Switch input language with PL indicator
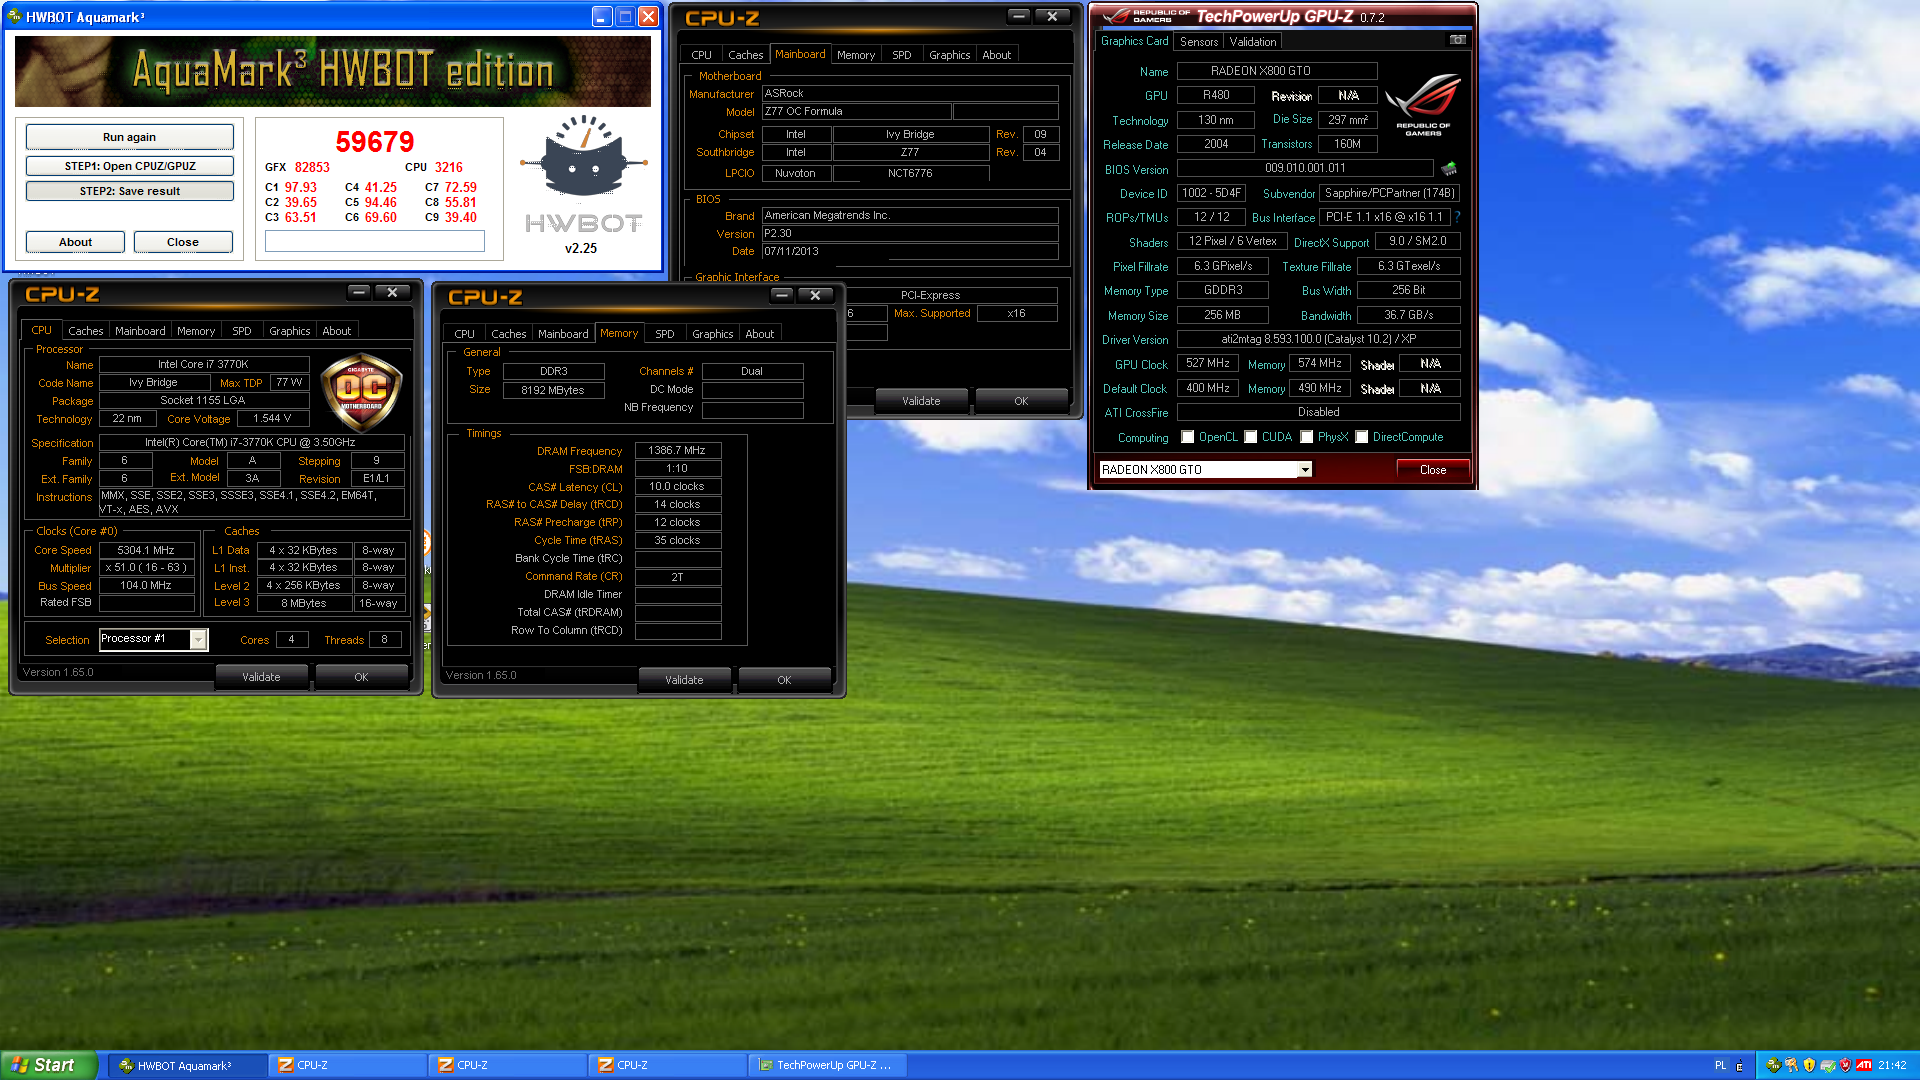This screenshot has height=1080, width=1920. coord(1721,1065)
